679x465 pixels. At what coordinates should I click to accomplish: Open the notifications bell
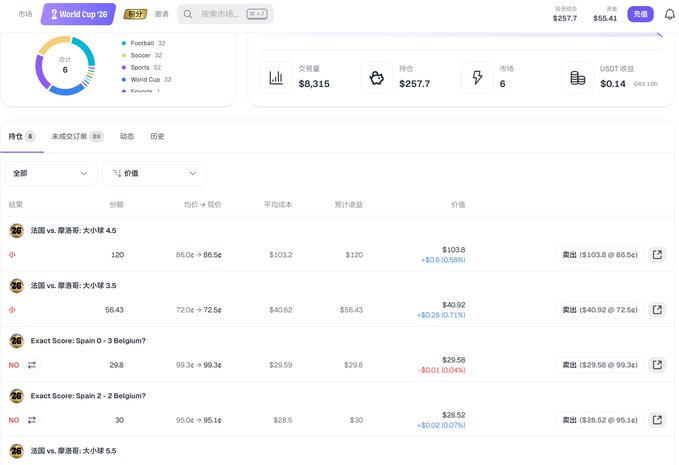669,14
